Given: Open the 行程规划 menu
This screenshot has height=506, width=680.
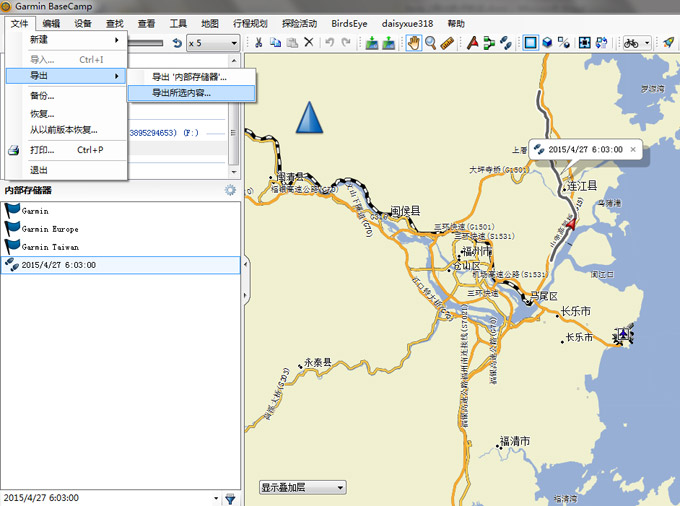Looking at the screenshot, I should pos(250,23).
